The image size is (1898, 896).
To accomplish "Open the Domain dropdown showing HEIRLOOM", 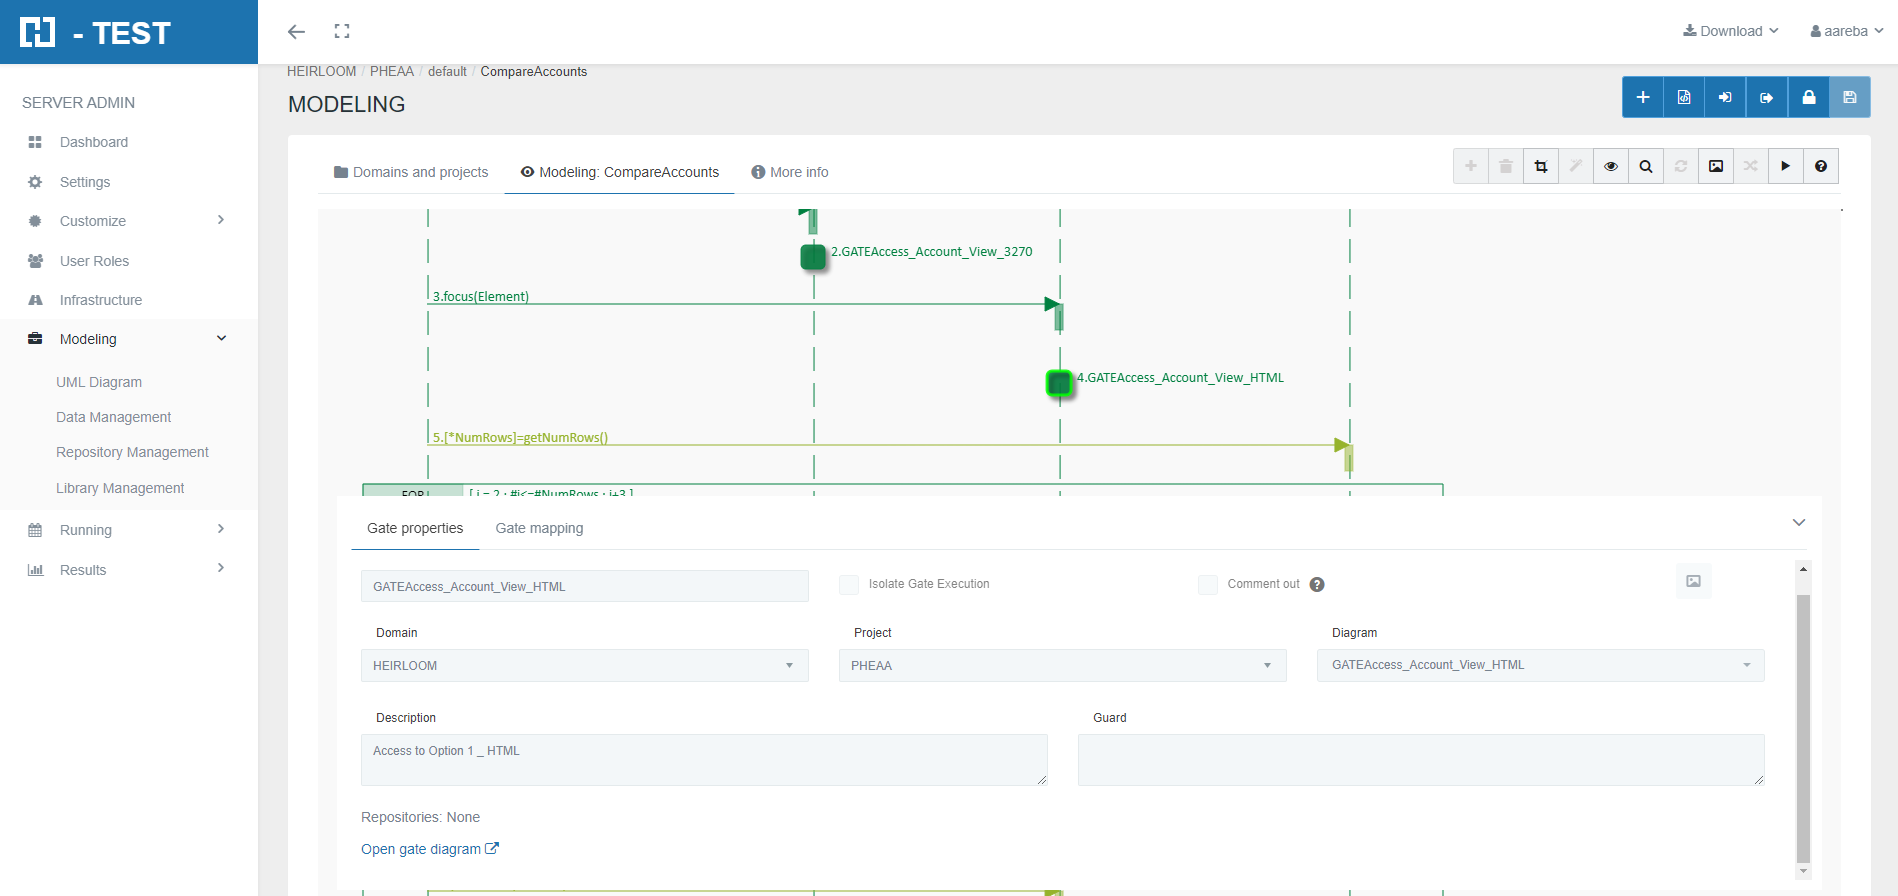I will [x=584, y=666].
